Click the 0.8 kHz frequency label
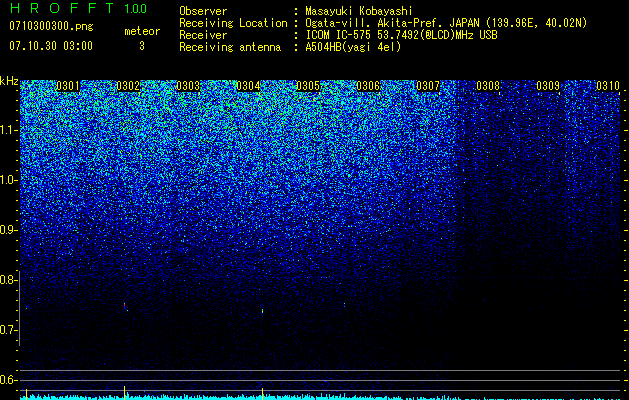 point(8,280)
